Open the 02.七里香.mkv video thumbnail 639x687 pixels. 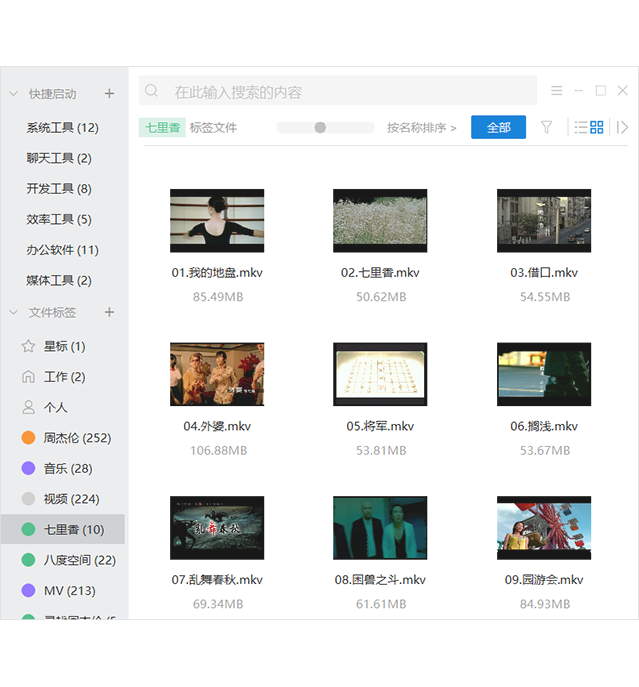[x=380, y=221]
